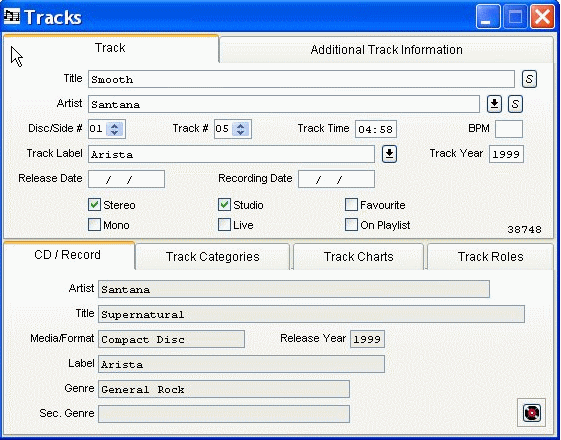
Task: Click the Release Year field 1999
Action: [x=367, y=339]
